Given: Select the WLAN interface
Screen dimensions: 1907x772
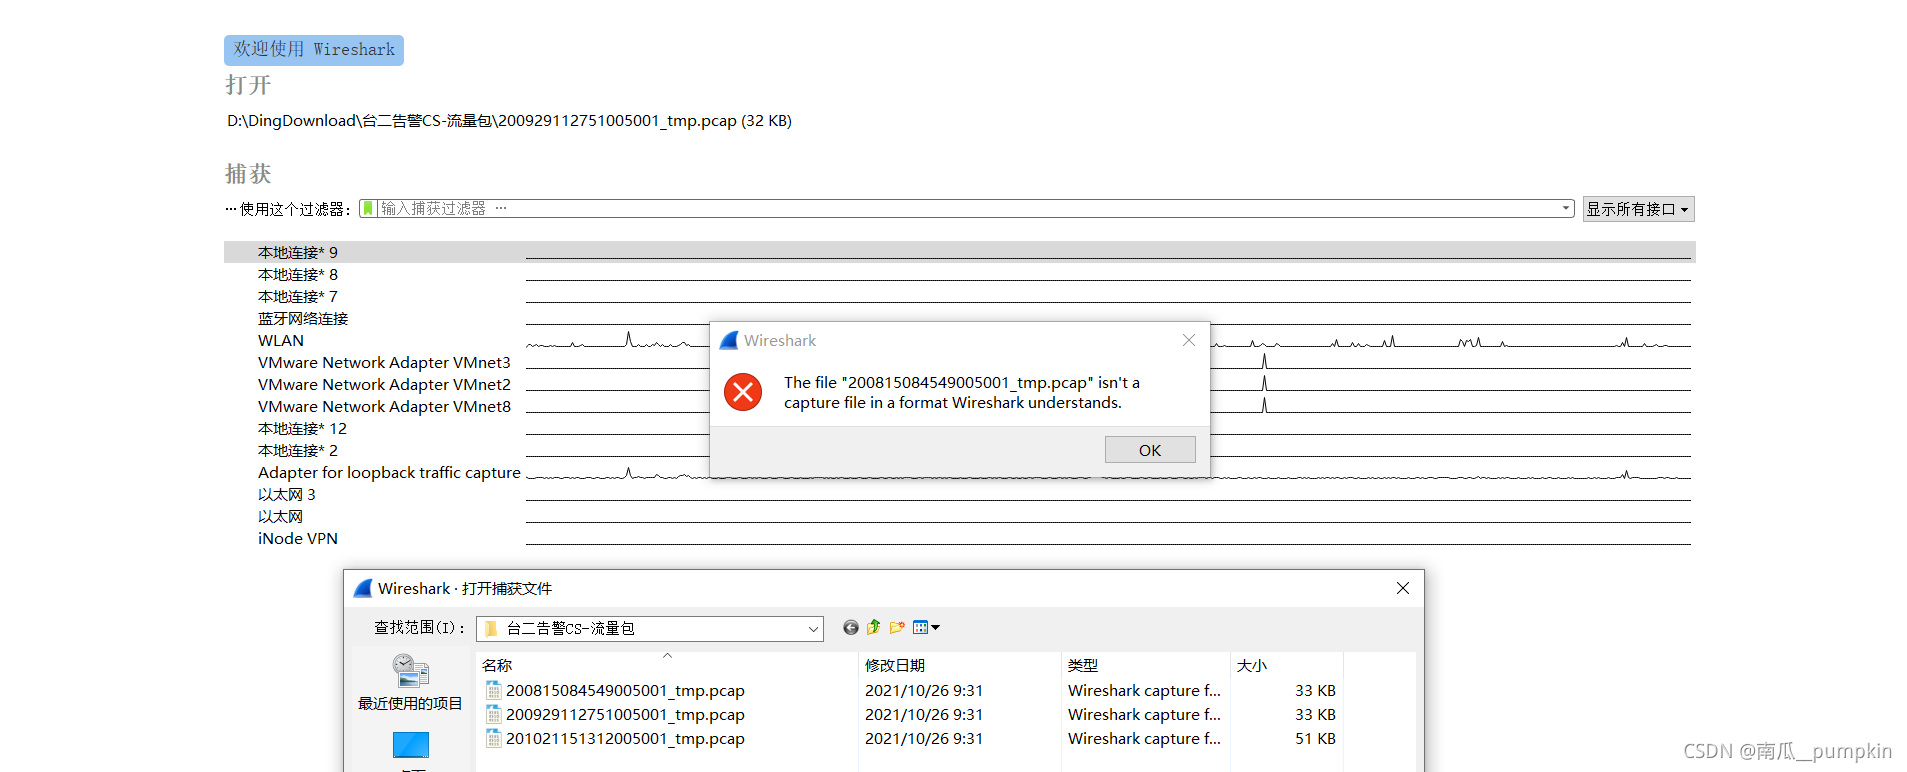Looking at the screenshot, I should pos(281,341).
